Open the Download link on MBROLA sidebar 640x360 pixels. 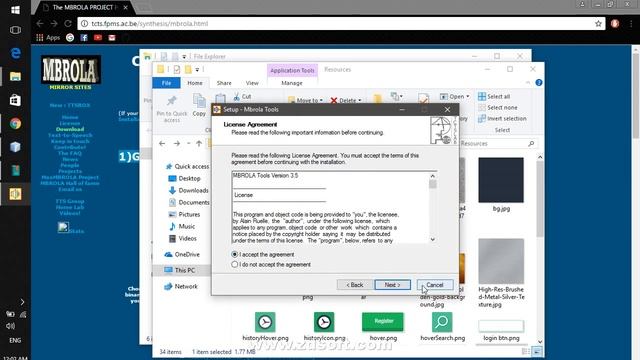pos(70,129)
